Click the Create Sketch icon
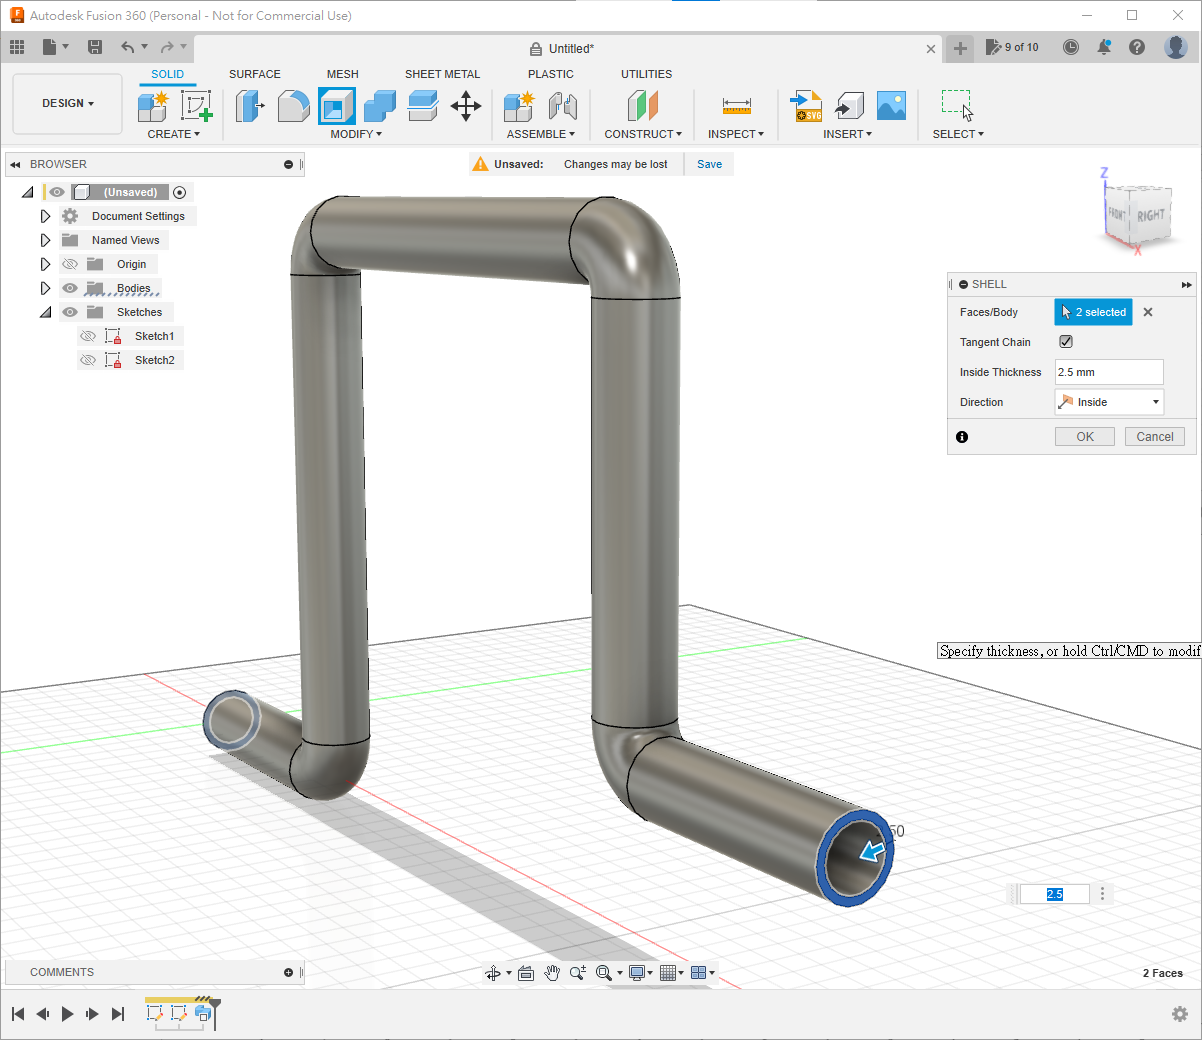Screen dimensions: 1202x1040 [196, 105]
